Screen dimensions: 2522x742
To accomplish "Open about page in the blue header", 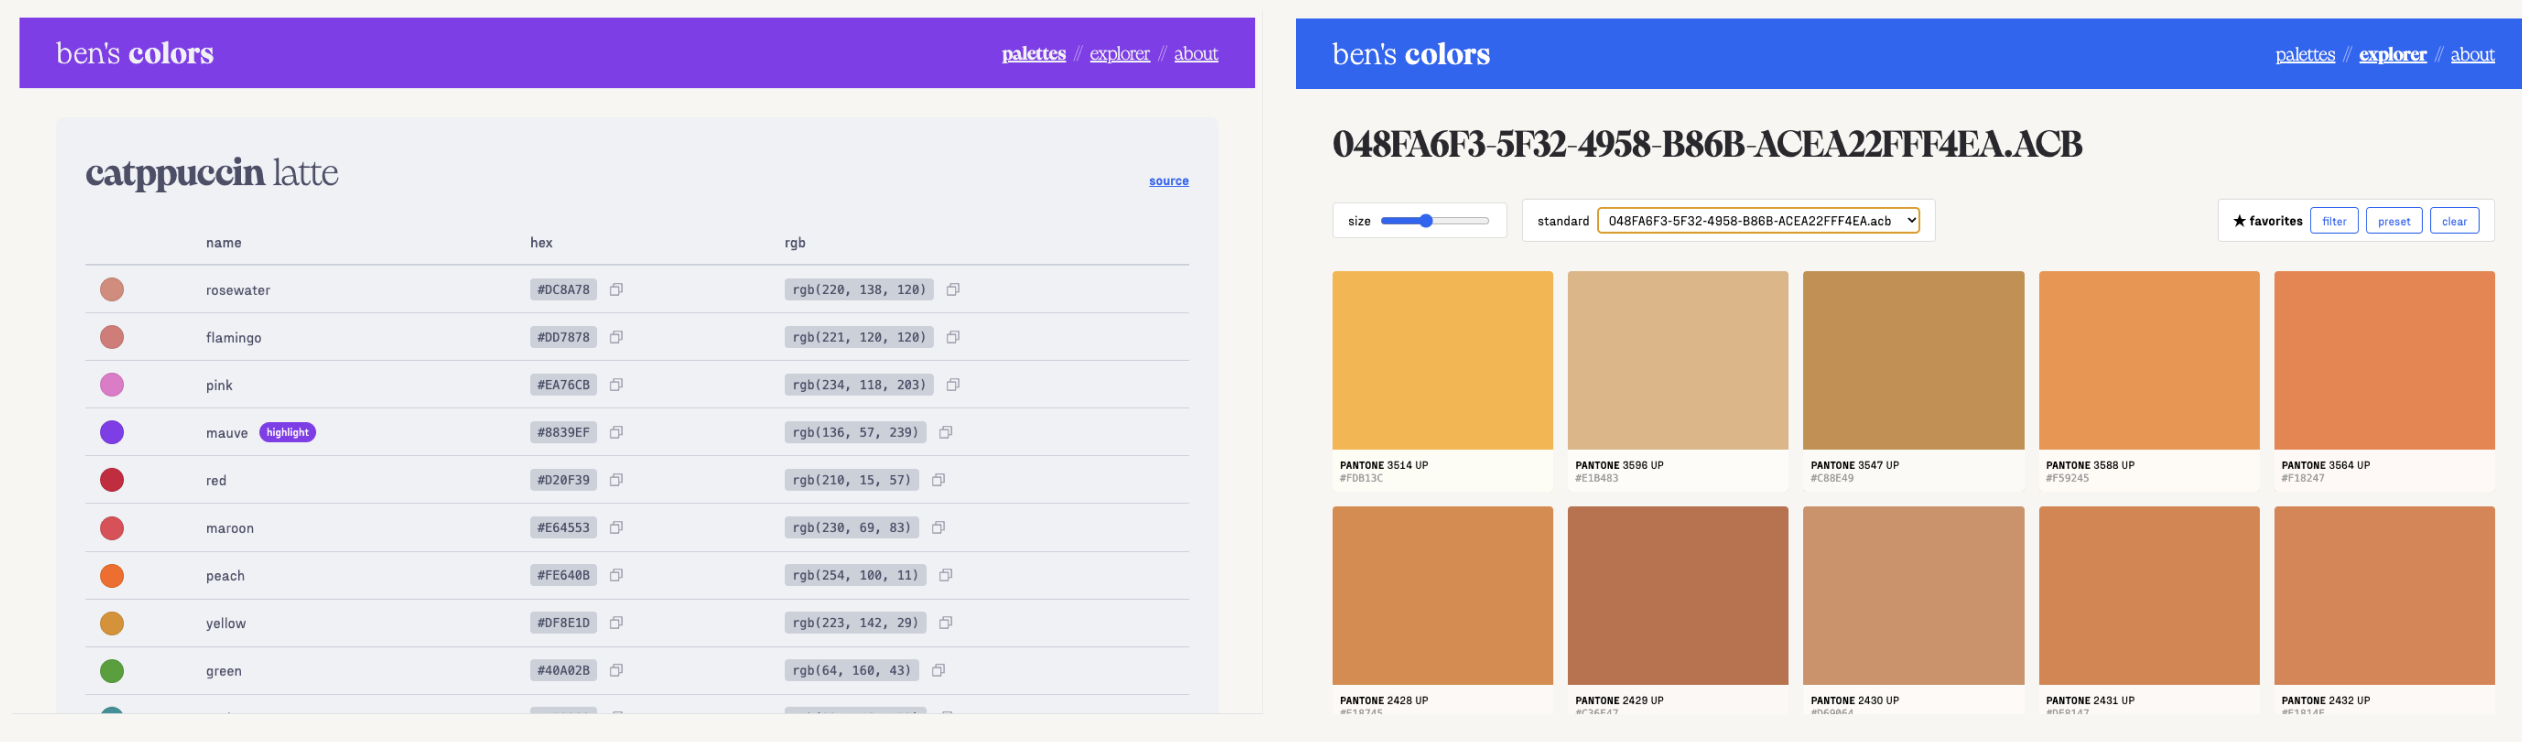I will 2472,55.
